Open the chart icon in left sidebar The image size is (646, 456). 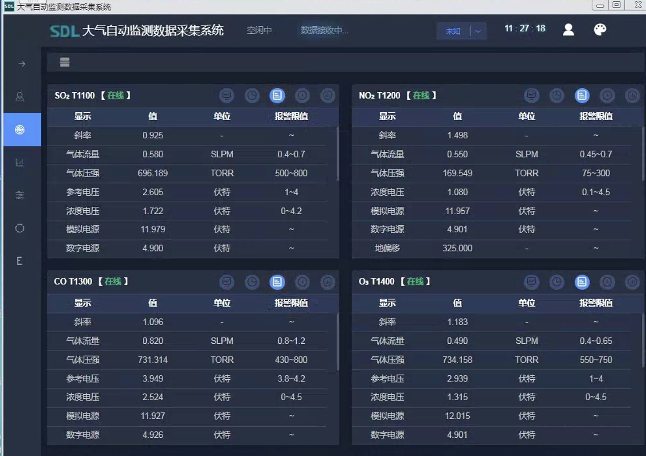[20, 162]
